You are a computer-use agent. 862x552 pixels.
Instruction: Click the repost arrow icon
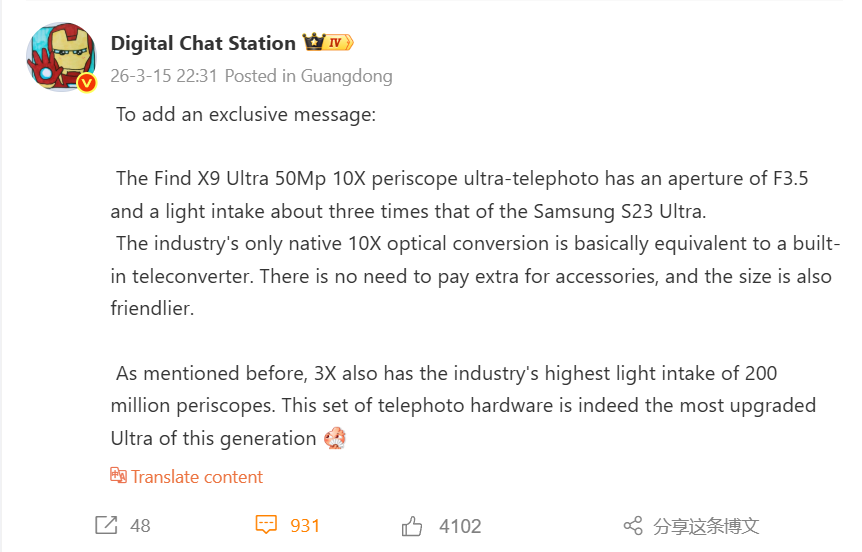(x=106, y=525)
